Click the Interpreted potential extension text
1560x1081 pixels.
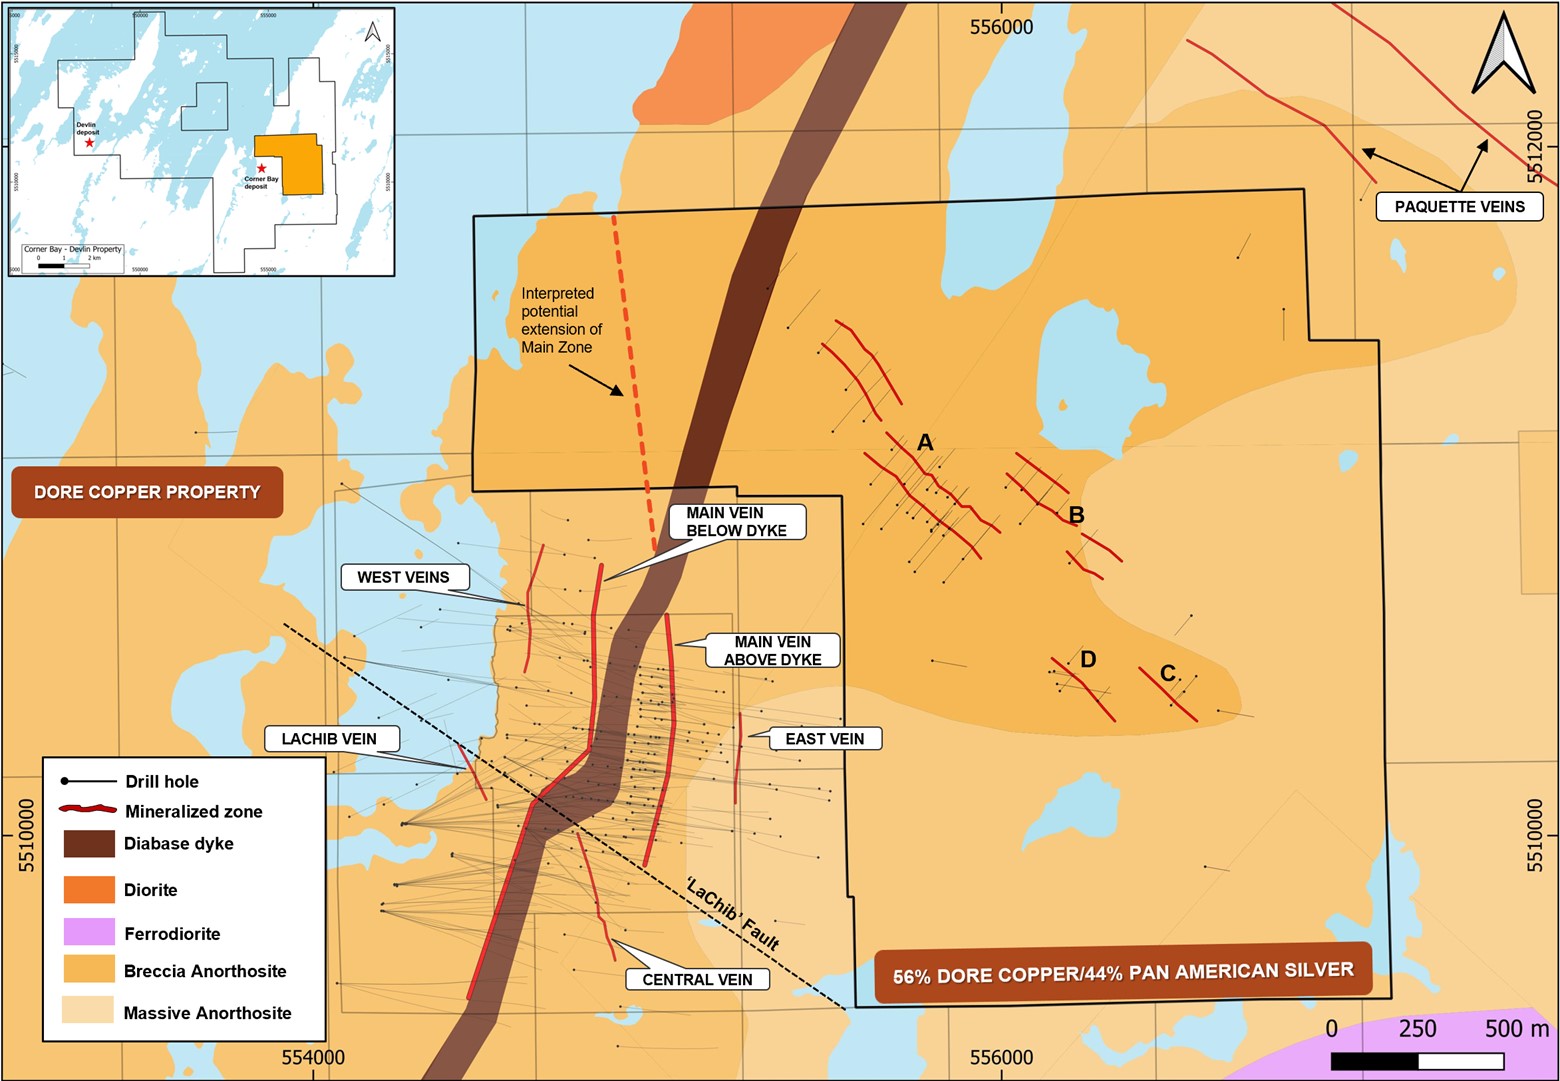point(561,320)
